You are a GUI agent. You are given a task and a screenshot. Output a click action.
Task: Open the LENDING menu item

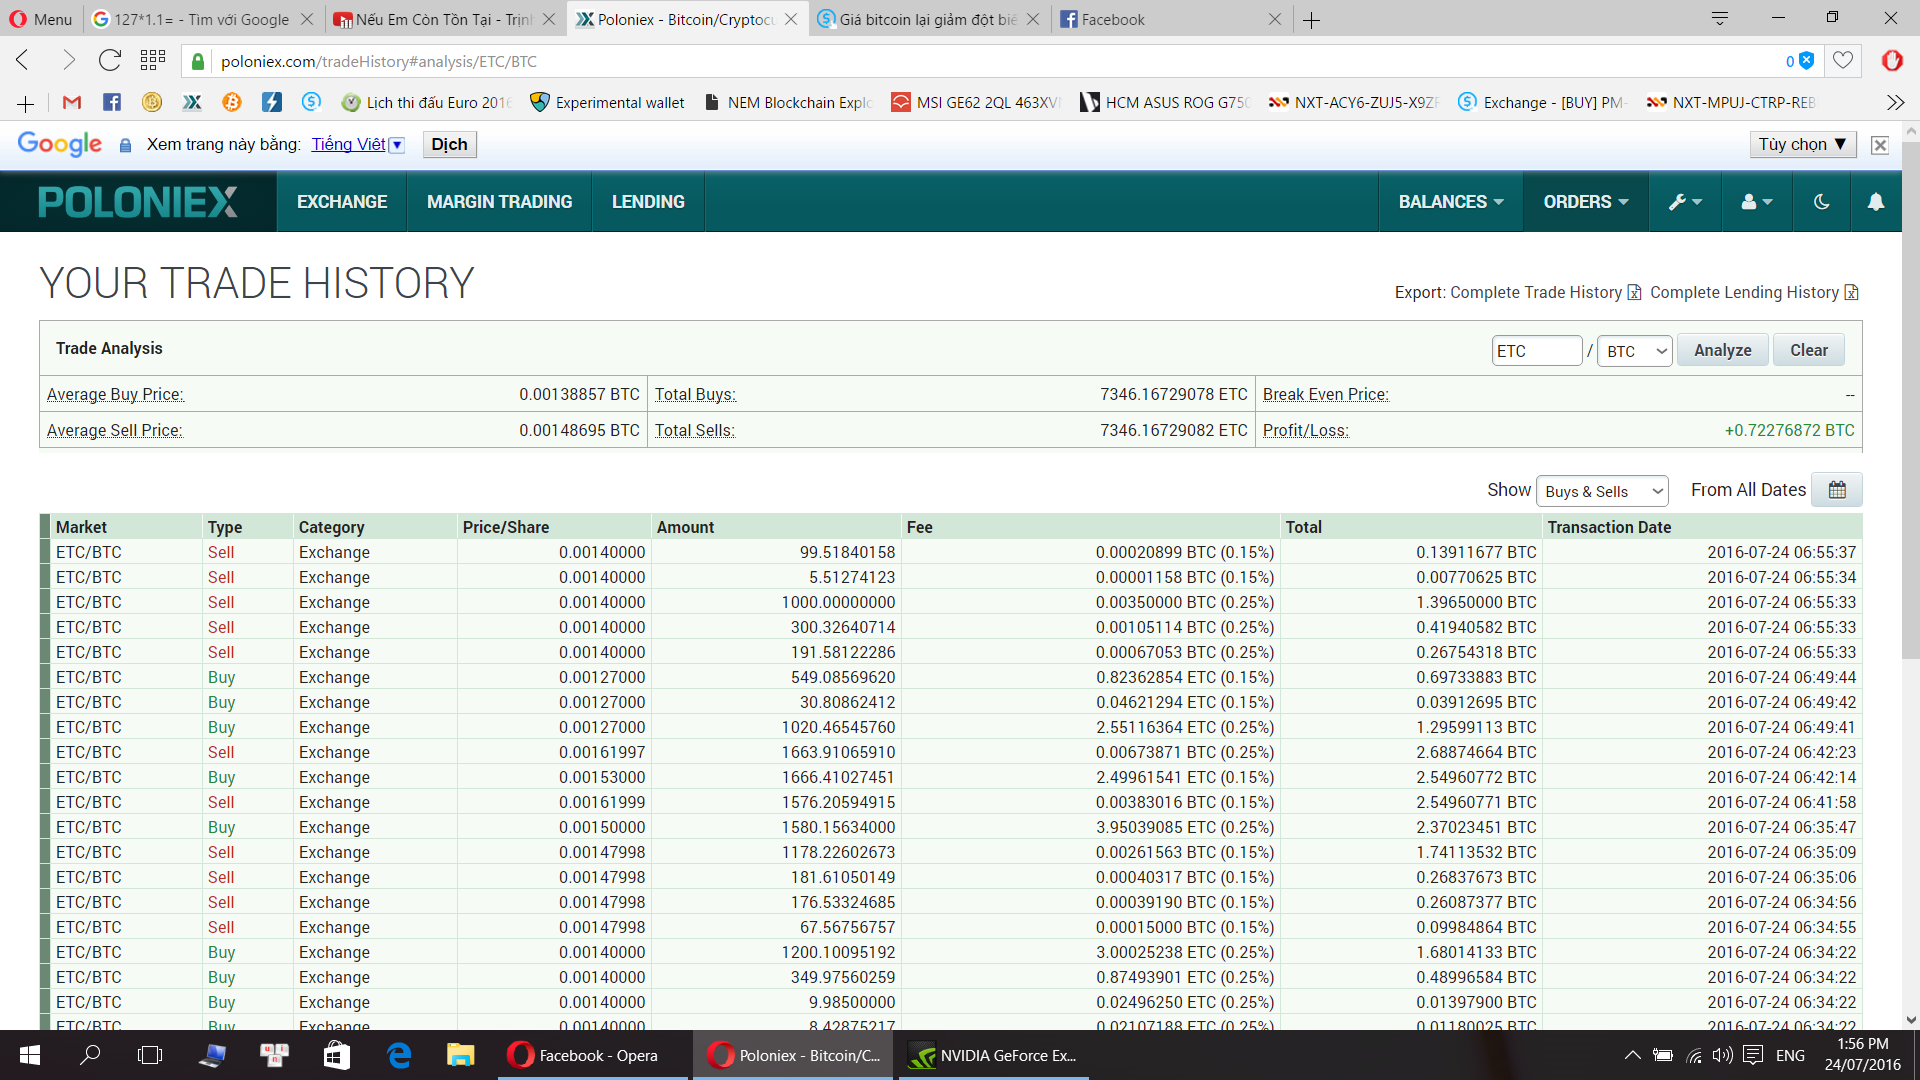coord(648,202)
